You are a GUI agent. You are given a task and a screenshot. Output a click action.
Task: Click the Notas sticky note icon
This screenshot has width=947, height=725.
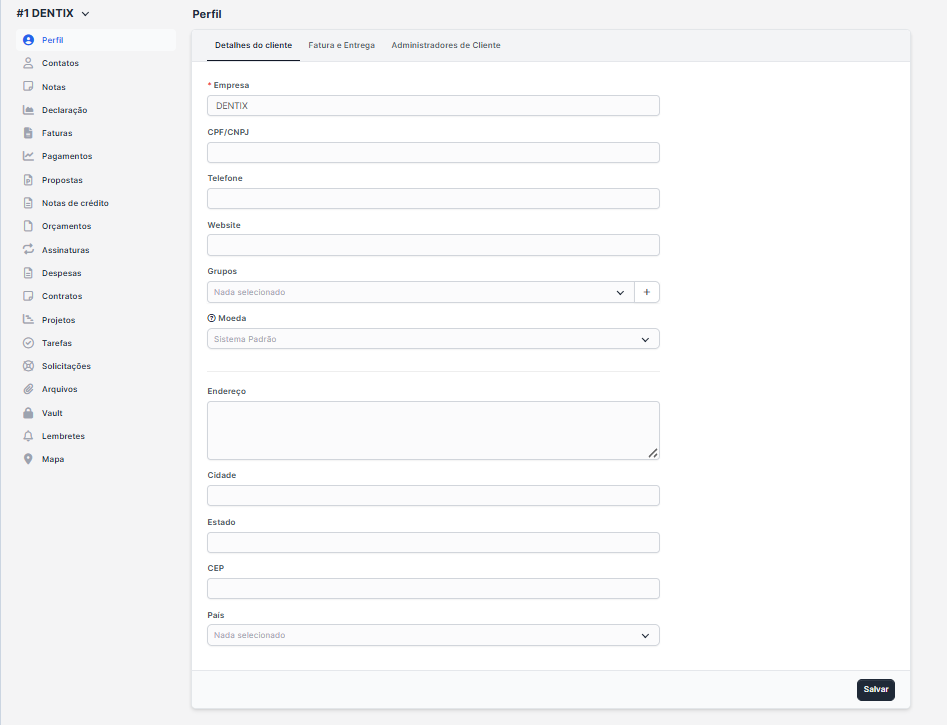tap(28, 87)
